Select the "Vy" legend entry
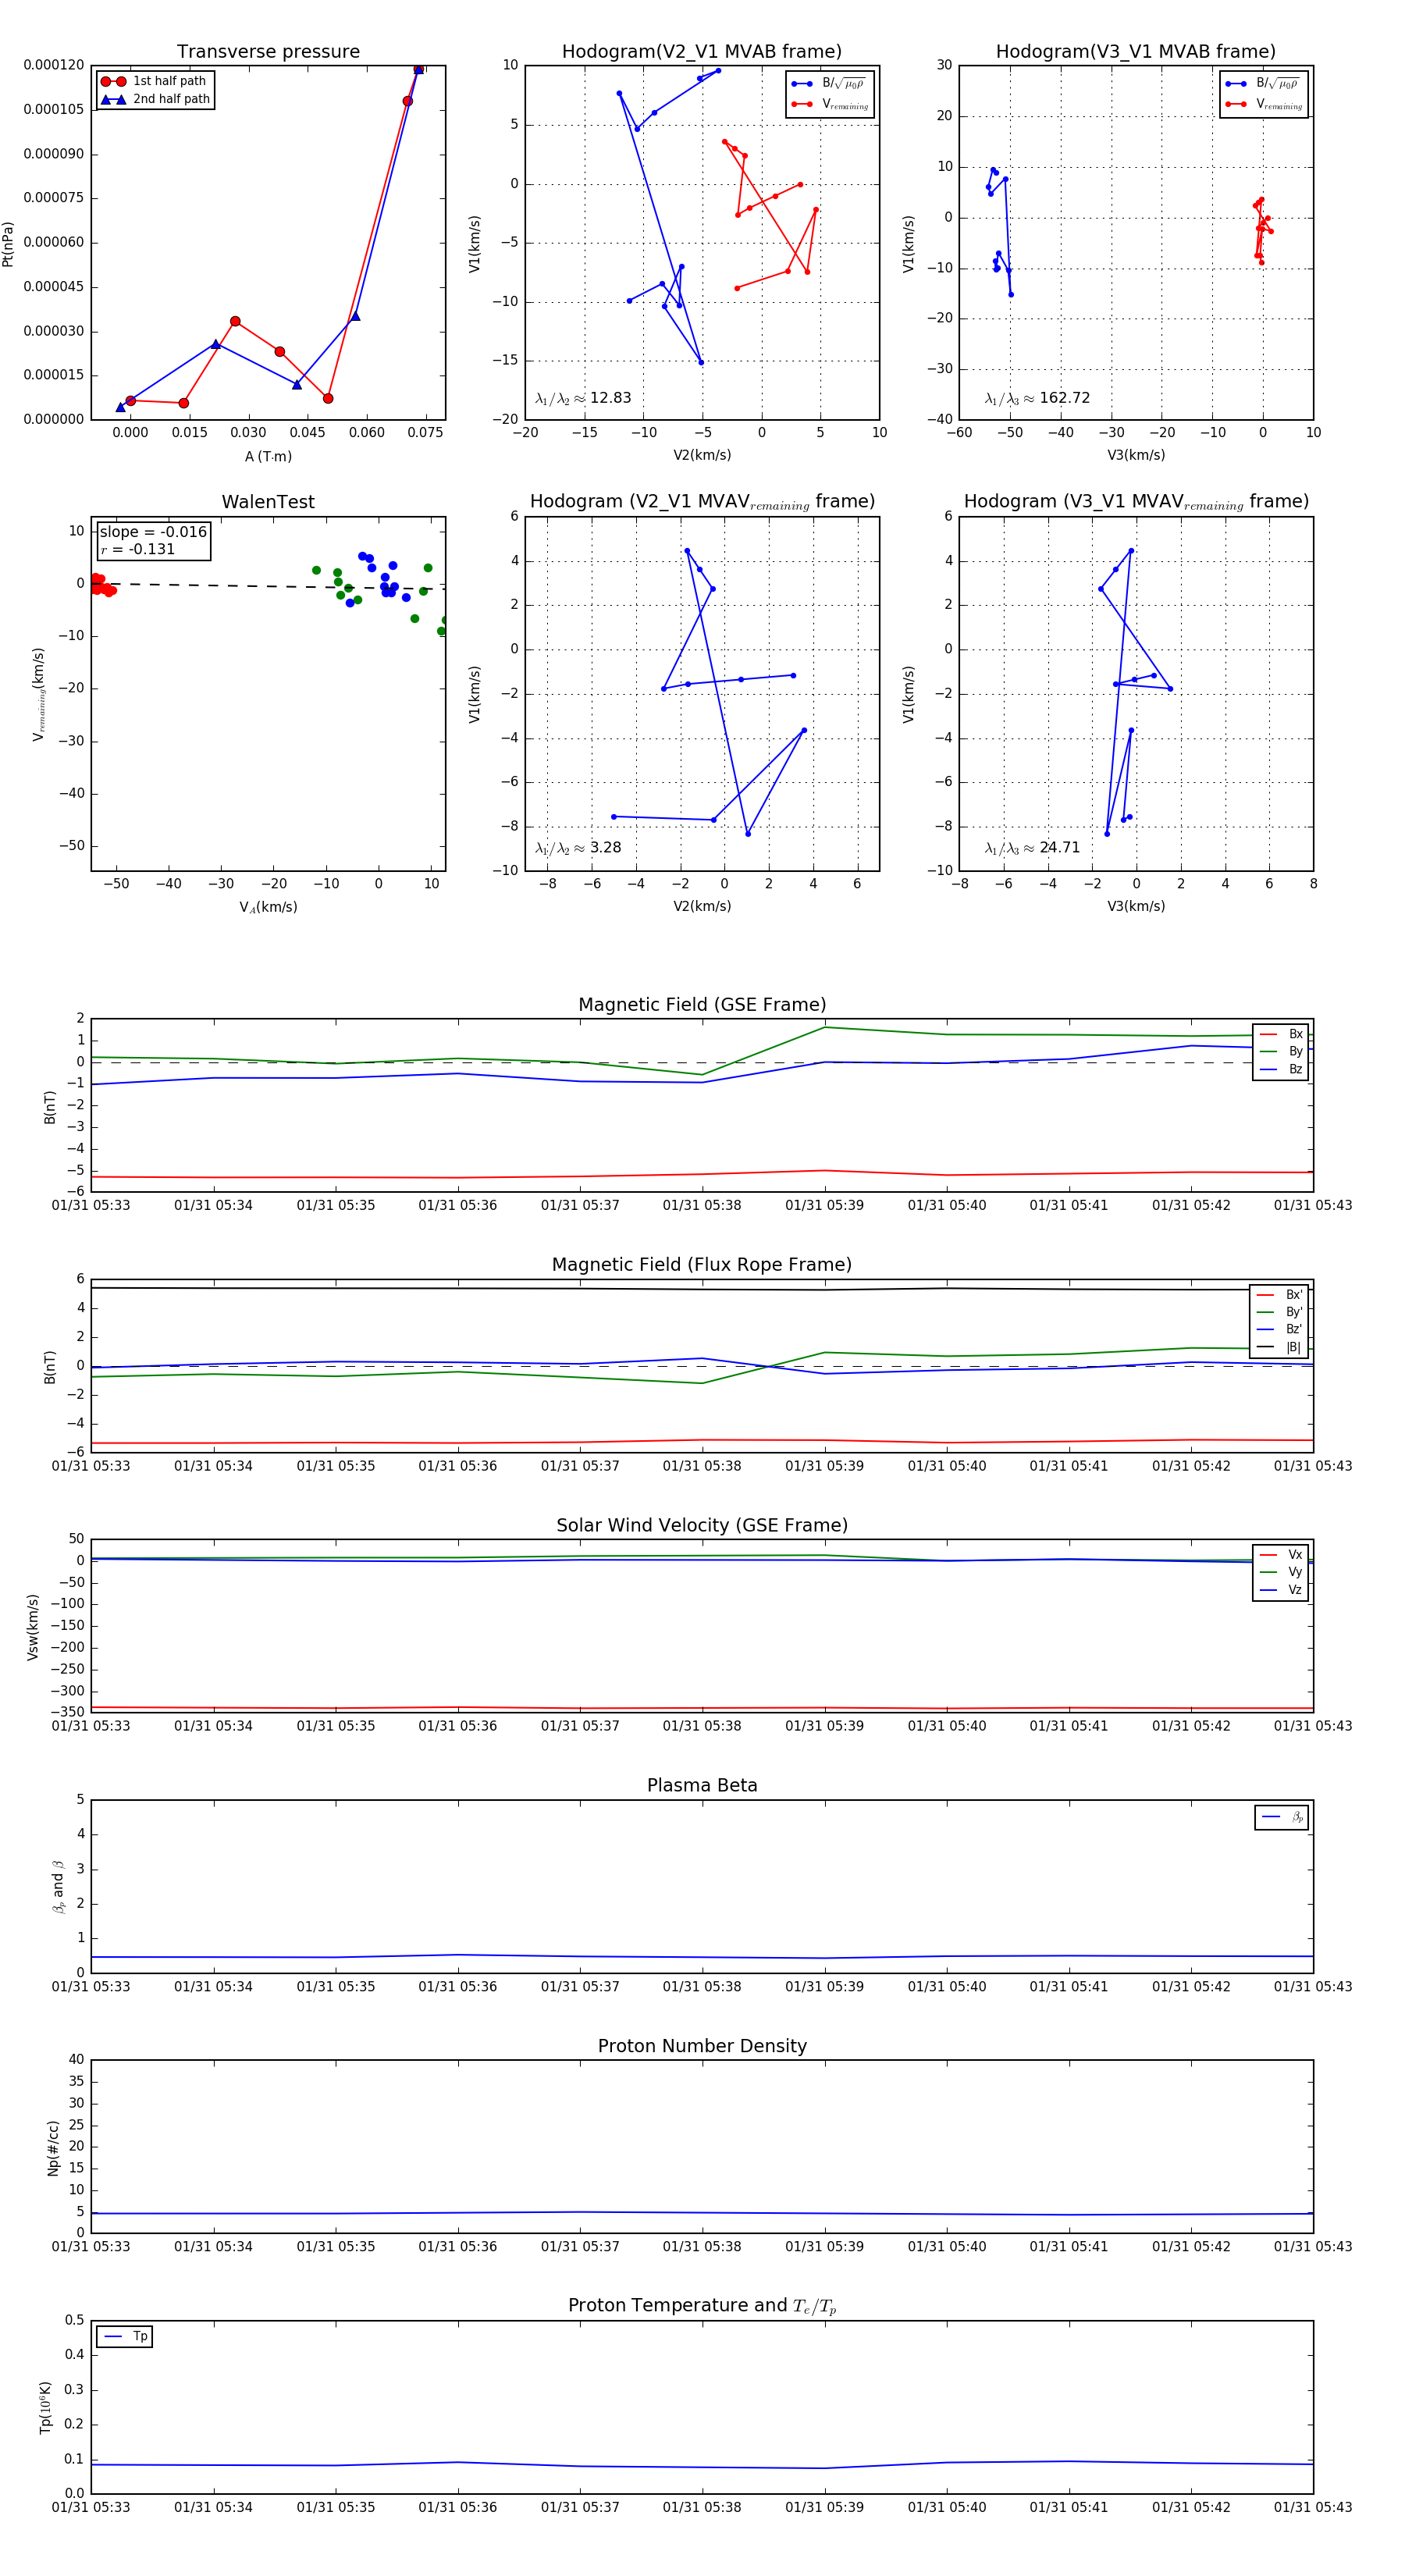This screenshot has height=2576, width=1405. pyautogui.click(x=1281, y=1572)
